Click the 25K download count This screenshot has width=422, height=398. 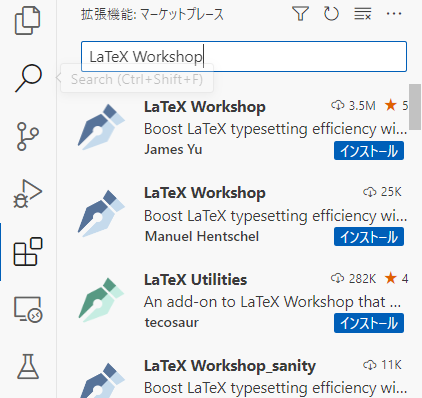click(382, 192)
